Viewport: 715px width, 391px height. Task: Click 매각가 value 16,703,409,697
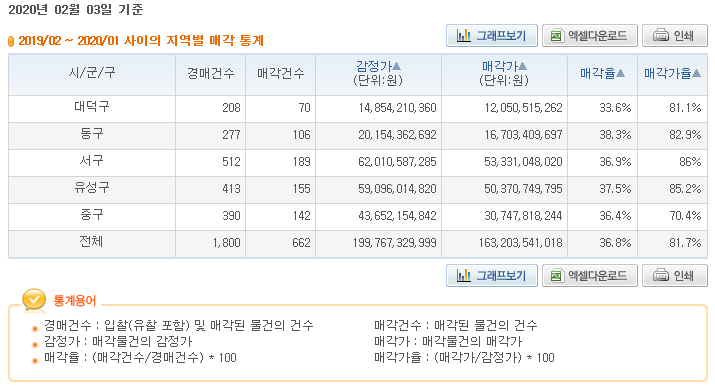(523, 135)
